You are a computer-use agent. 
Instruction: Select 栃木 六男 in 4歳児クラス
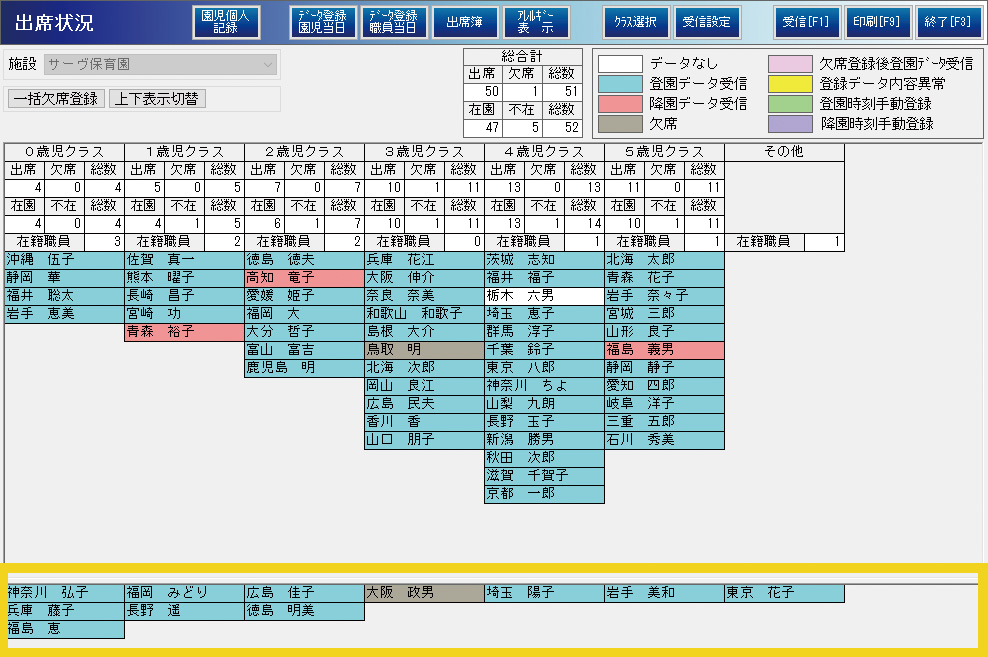544,296
